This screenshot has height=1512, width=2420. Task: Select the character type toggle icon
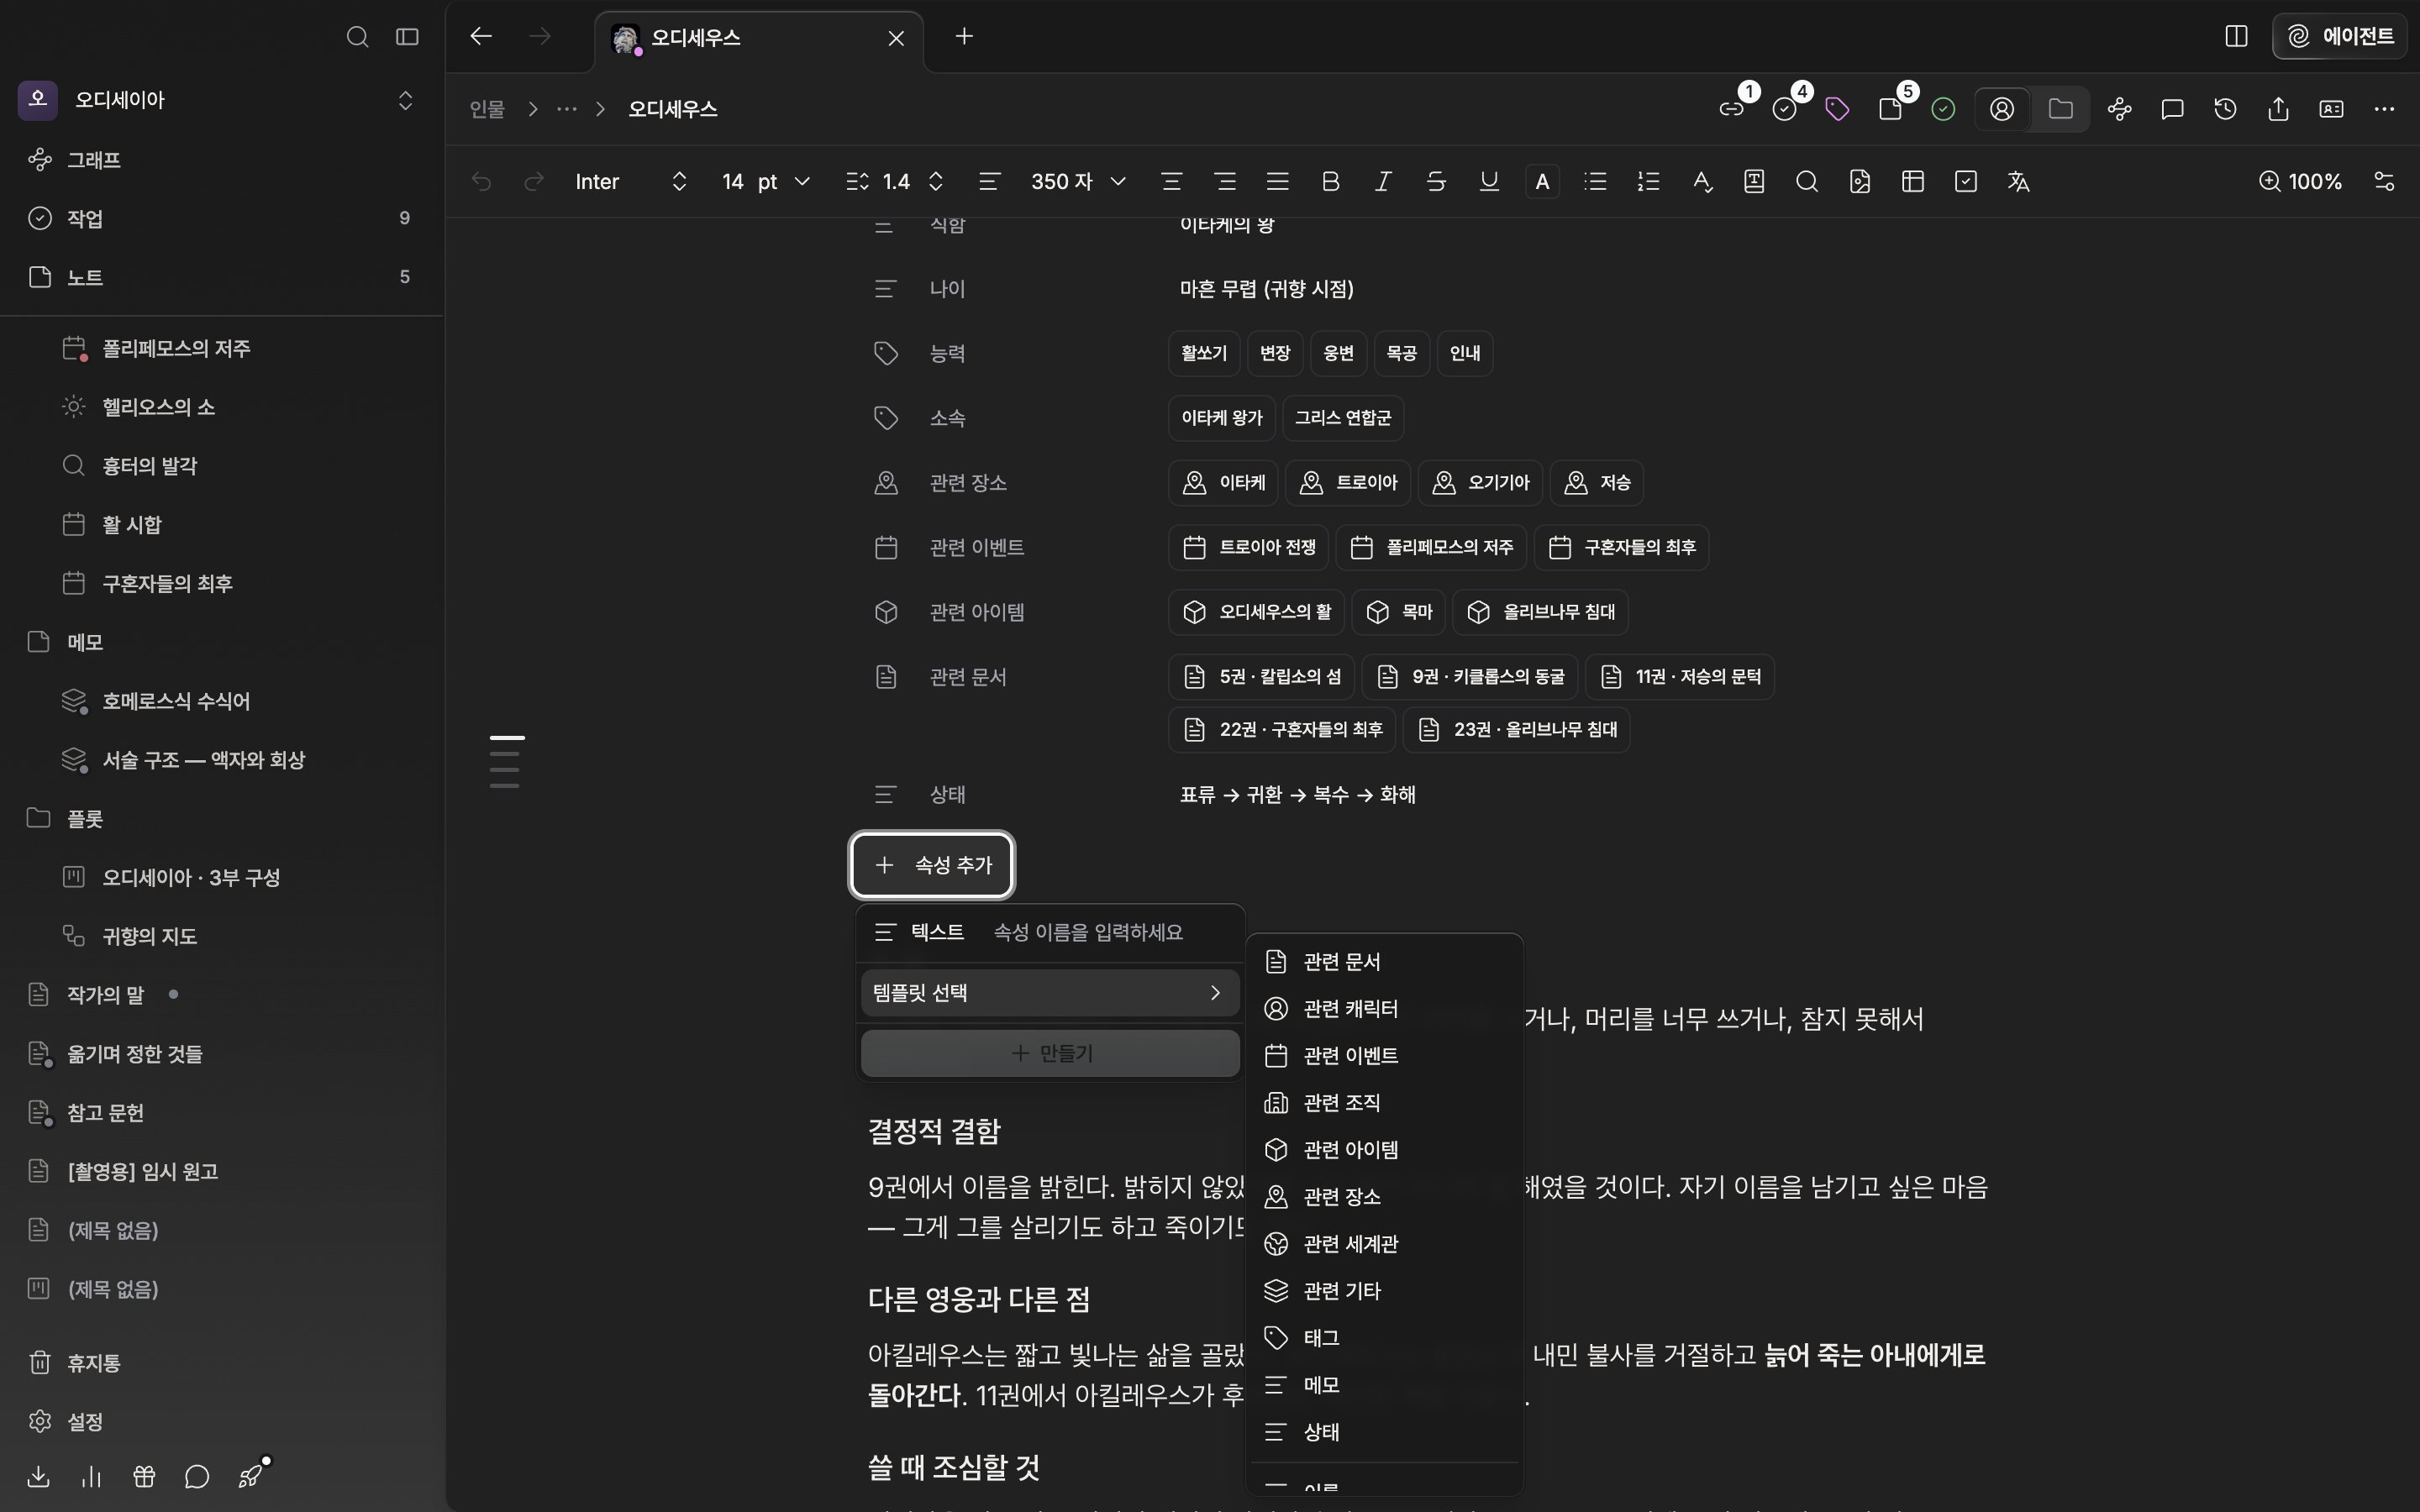click(x=2002, y=109)
